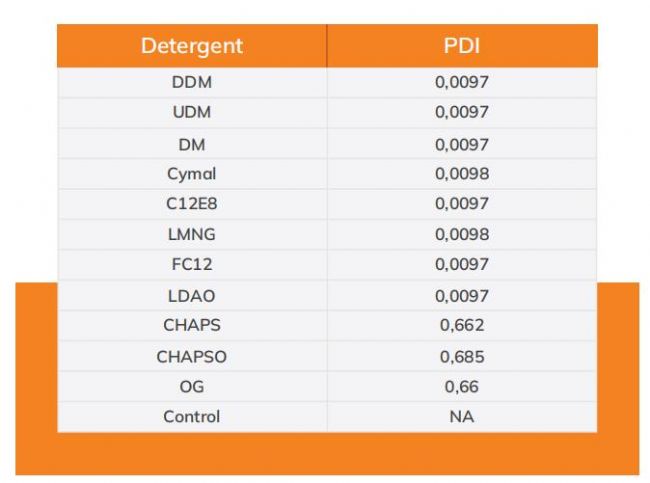This screenshot has width=650, height=483.
Task: Click the PDI column header
Action: click(461, 46)
